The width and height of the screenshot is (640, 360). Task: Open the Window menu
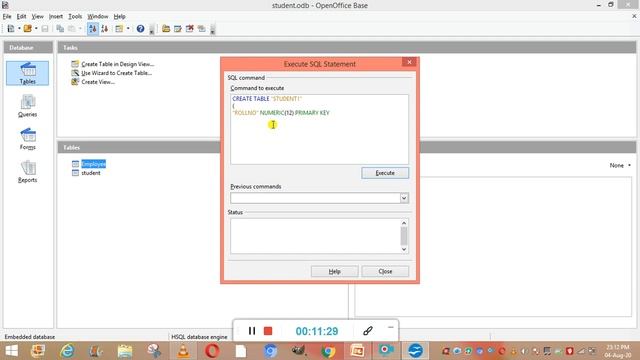point(98,16)
